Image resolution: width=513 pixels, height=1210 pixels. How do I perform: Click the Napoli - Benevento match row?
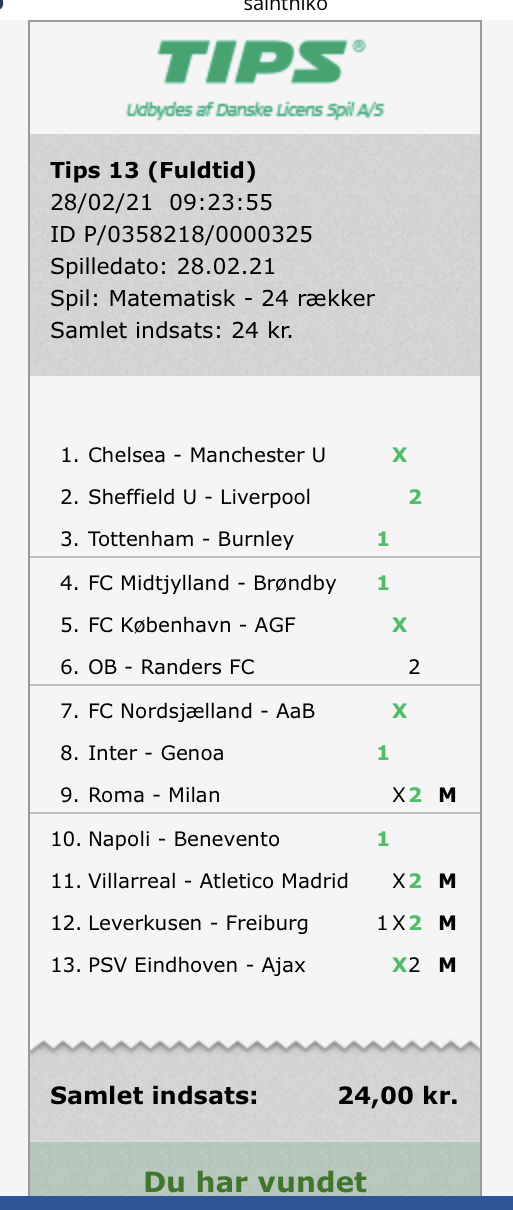coord(255,839)
